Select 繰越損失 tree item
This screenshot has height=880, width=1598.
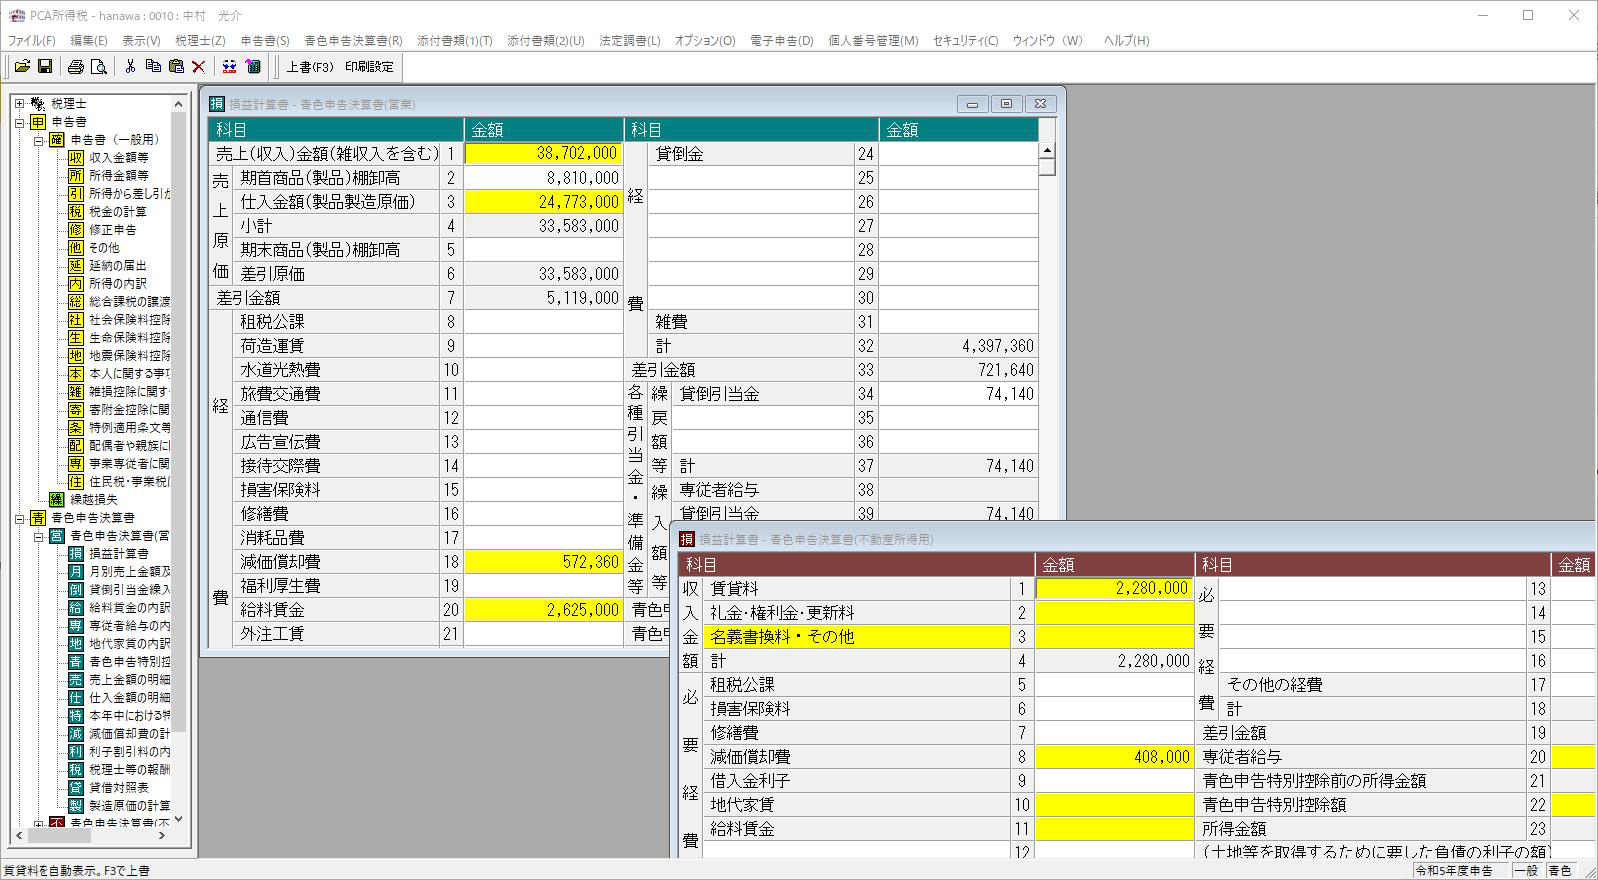tap(94, 499)
